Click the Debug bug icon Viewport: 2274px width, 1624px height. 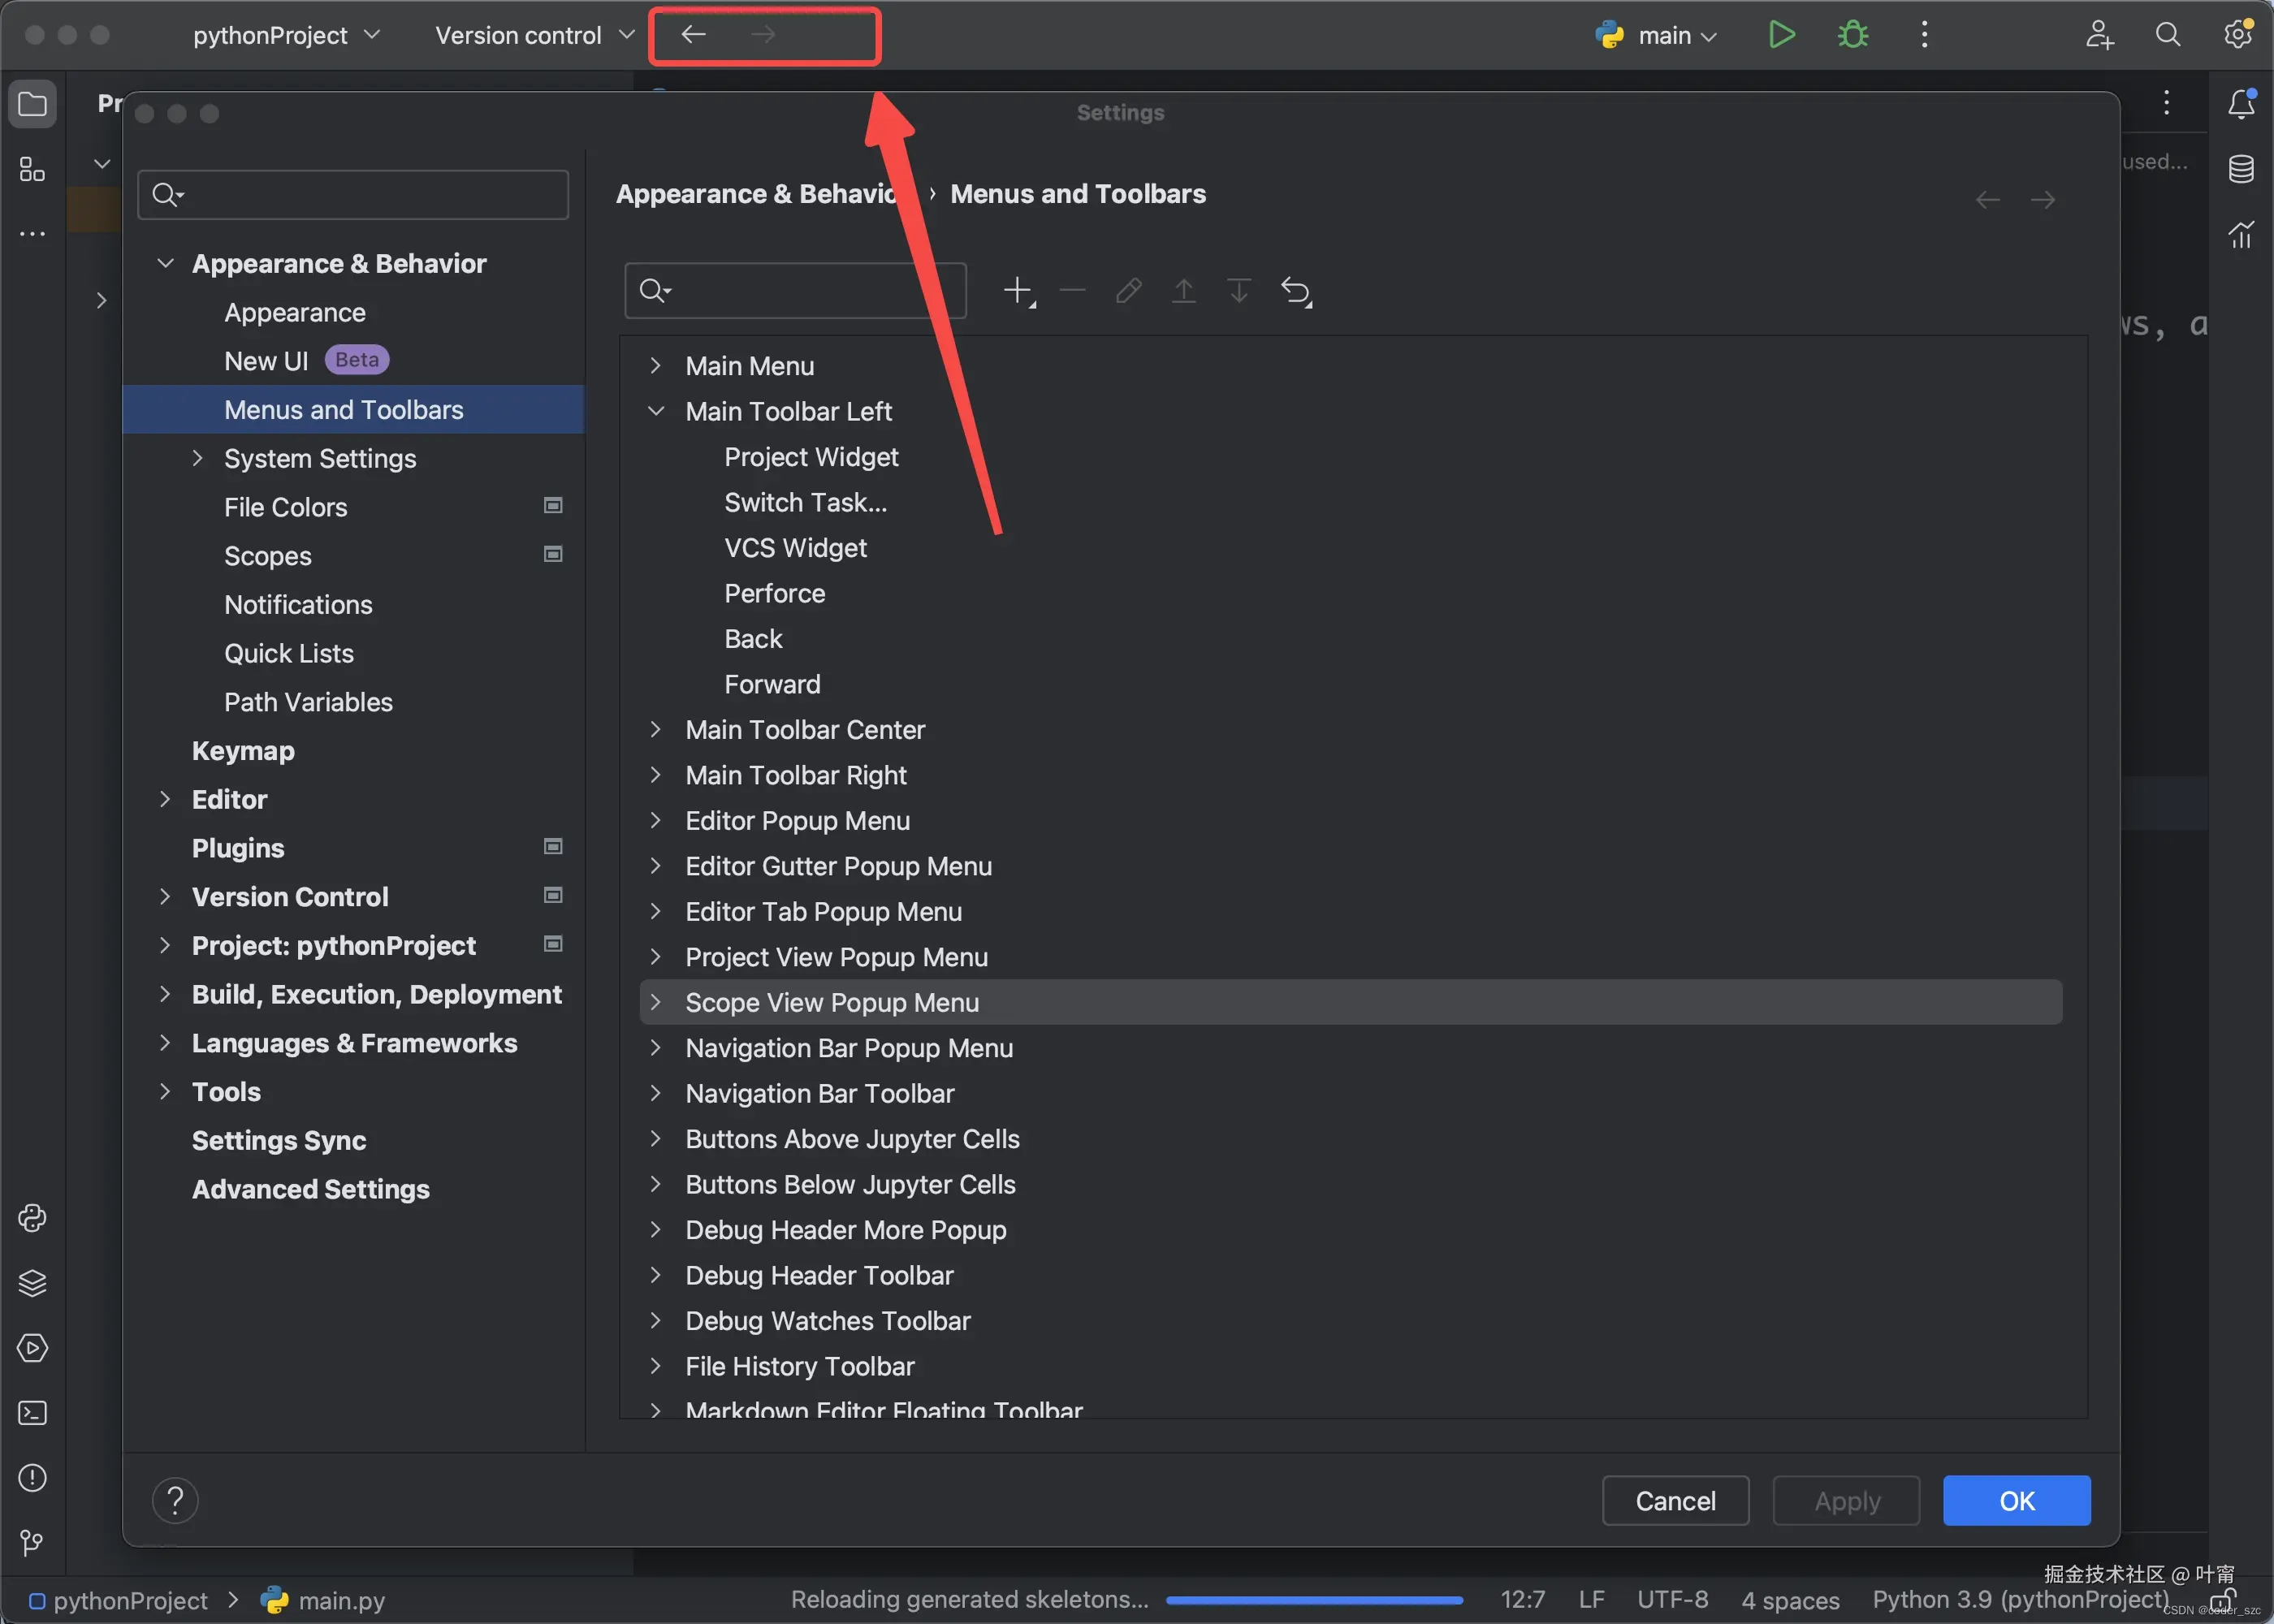pyautogui.click(x=1852, y=35)
